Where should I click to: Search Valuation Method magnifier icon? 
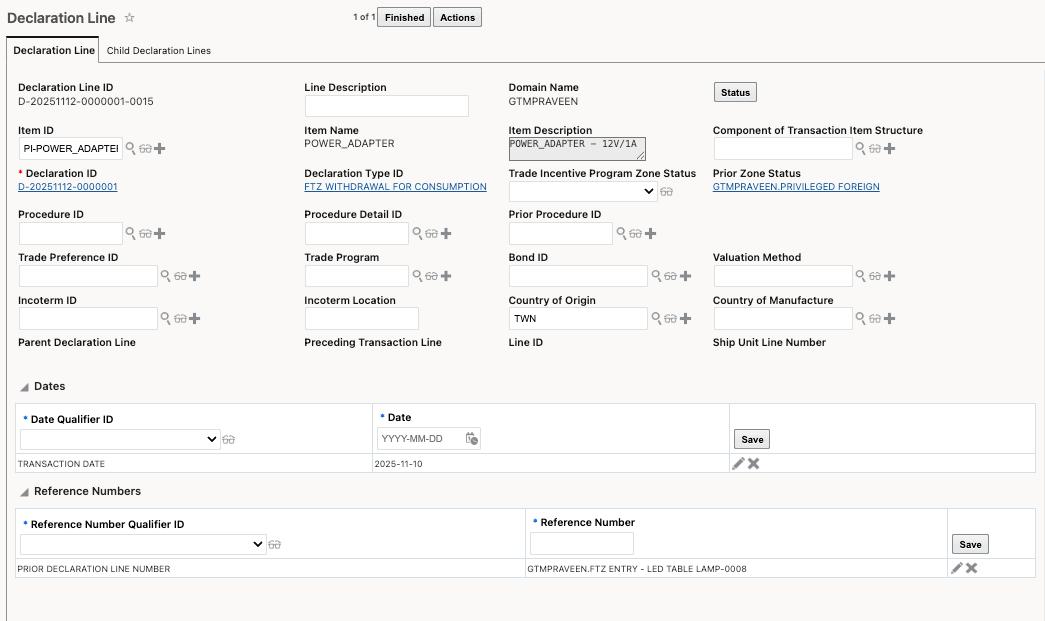(860, 276)
